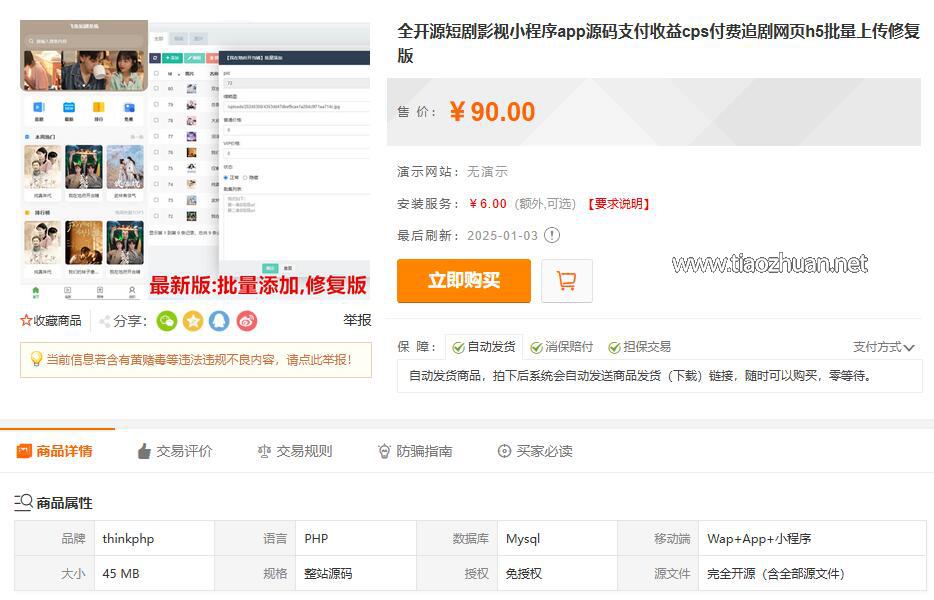Click the lightbulb icon in the warning notice

36,359
